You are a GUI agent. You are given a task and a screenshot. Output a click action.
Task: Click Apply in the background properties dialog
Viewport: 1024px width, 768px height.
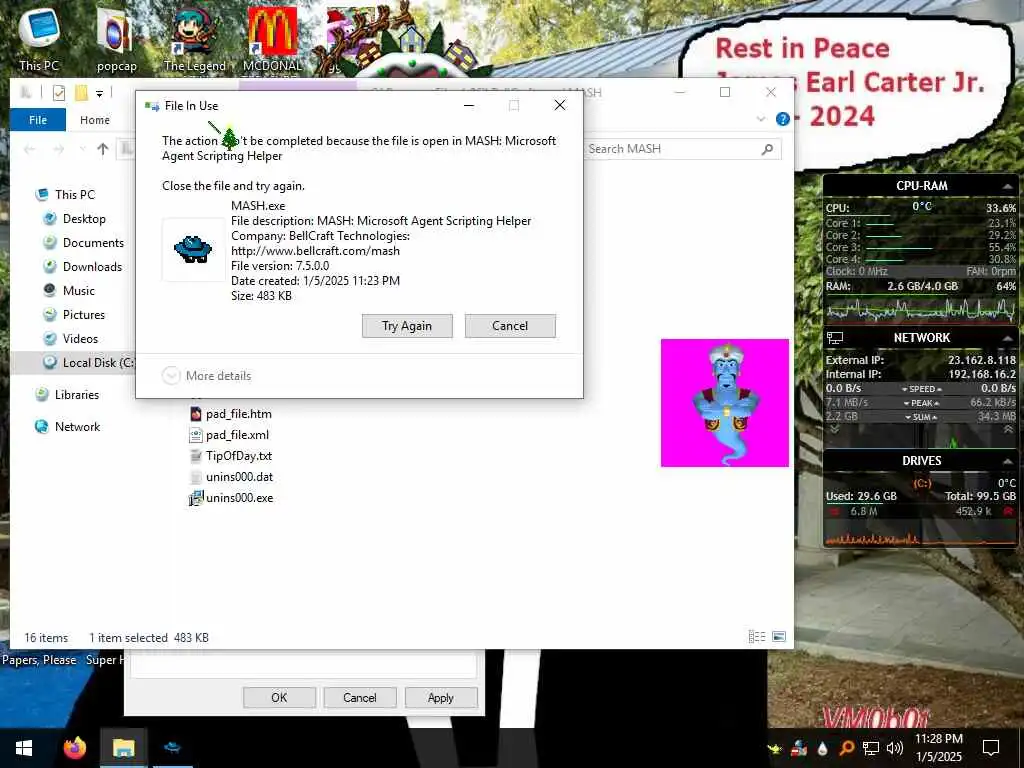(x=441, y=697)
